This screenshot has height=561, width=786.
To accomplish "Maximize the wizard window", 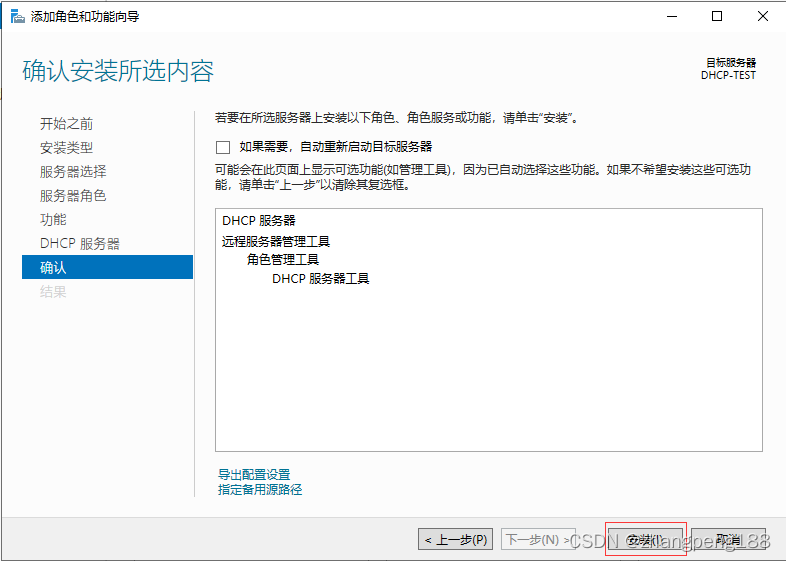I will pyautogui.click(x=717, y=17).
